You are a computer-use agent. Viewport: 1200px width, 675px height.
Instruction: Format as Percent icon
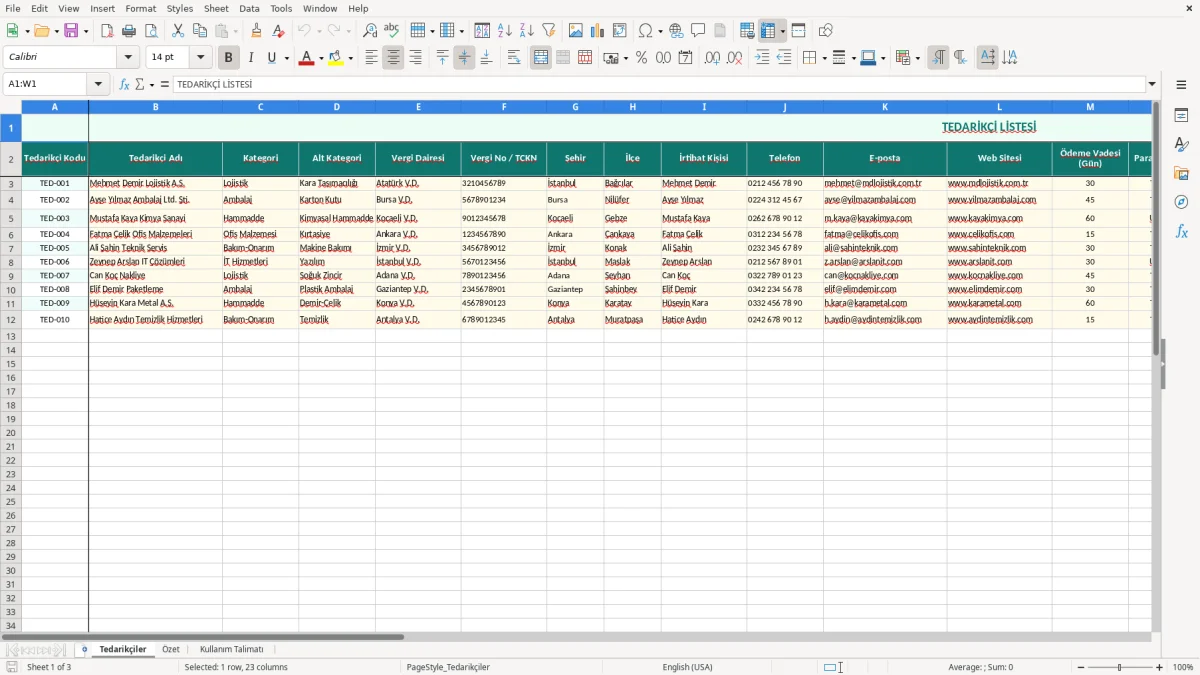[641, 58]
